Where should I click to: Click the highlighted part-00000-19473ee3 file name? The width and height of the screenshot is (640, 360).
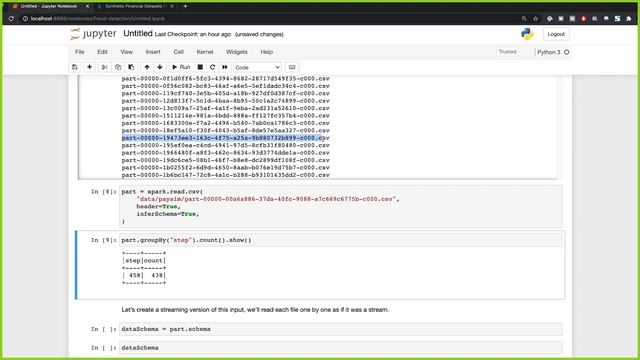pos(225,138)
